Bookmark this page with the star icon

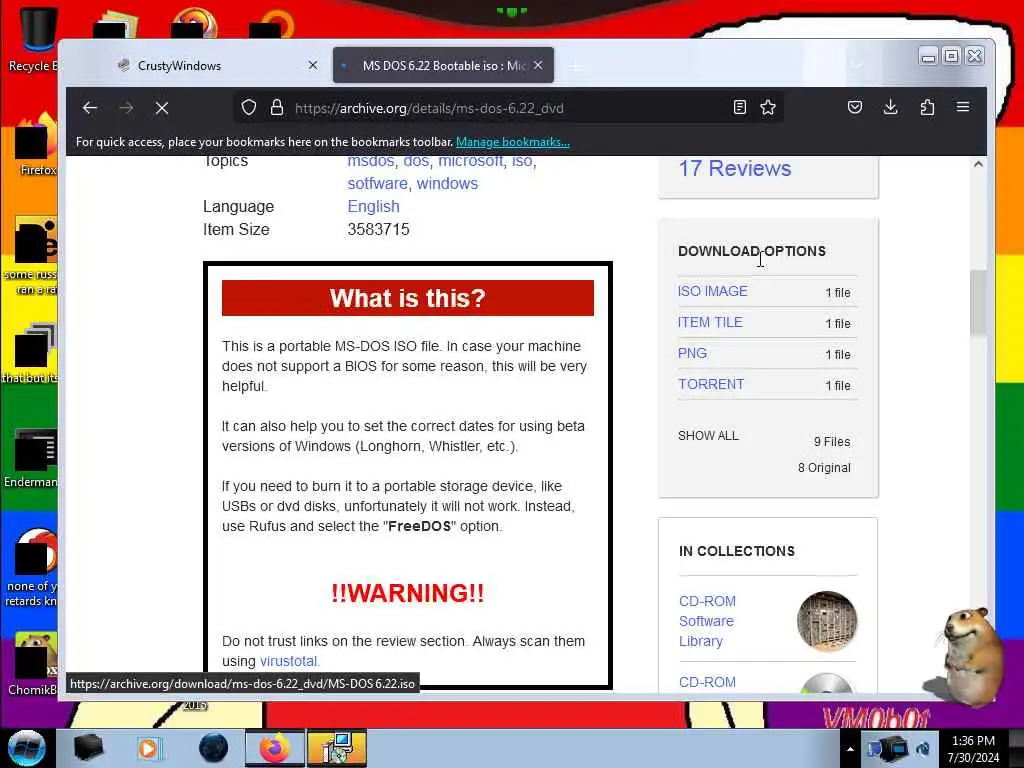tap(768, 108)
